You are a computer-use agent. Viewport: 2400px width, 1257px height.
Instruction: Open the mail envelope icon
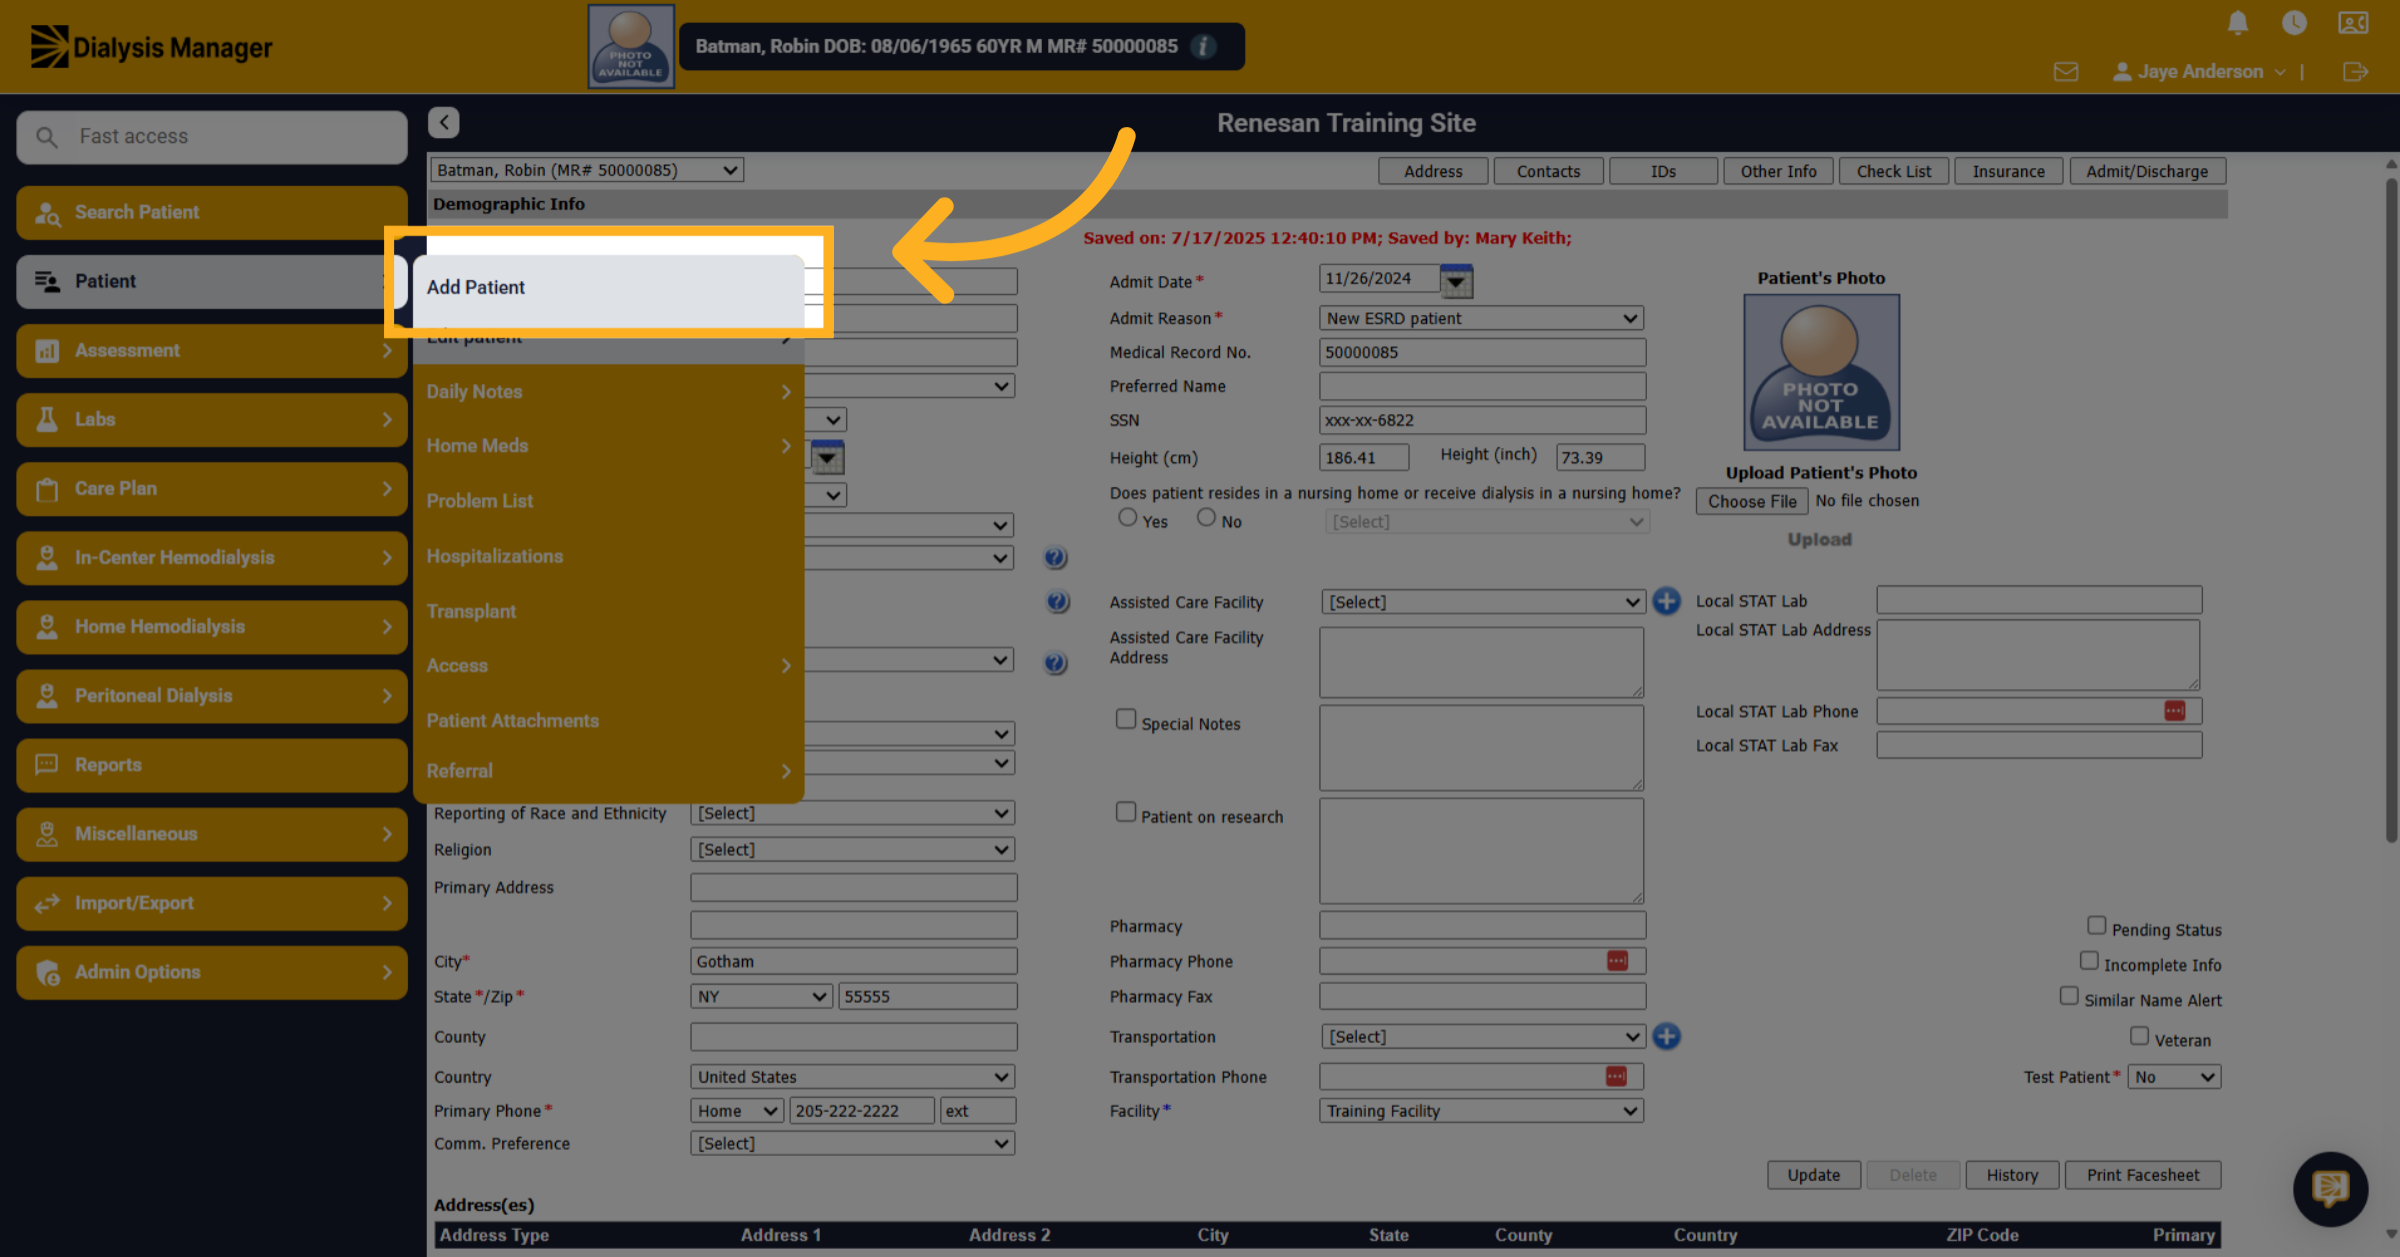pos(2066,72)
